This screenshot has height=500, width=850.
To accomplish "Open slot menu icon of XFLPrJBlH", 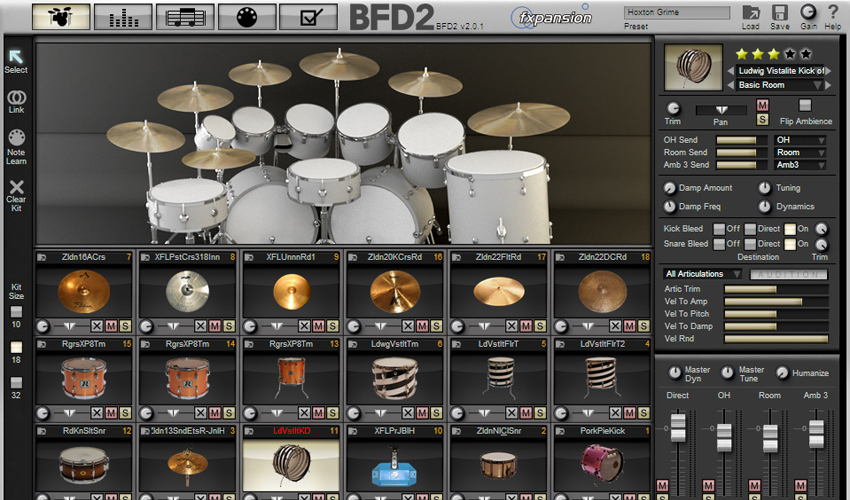I will 352,431.
